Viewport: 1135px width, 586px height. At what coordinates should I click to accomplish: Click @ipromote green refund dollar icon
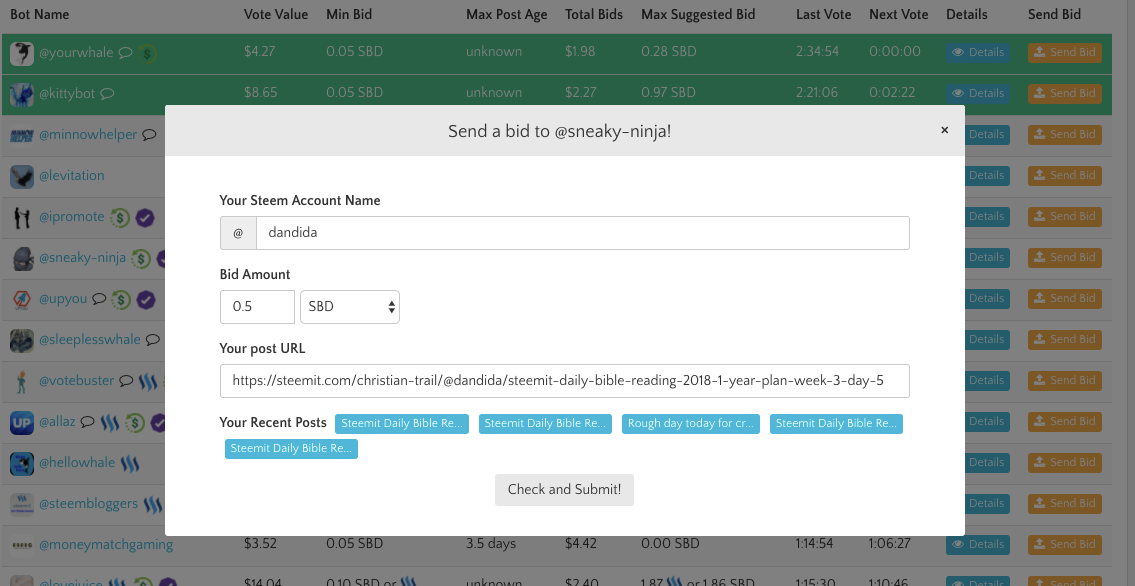tap(120, 217)
